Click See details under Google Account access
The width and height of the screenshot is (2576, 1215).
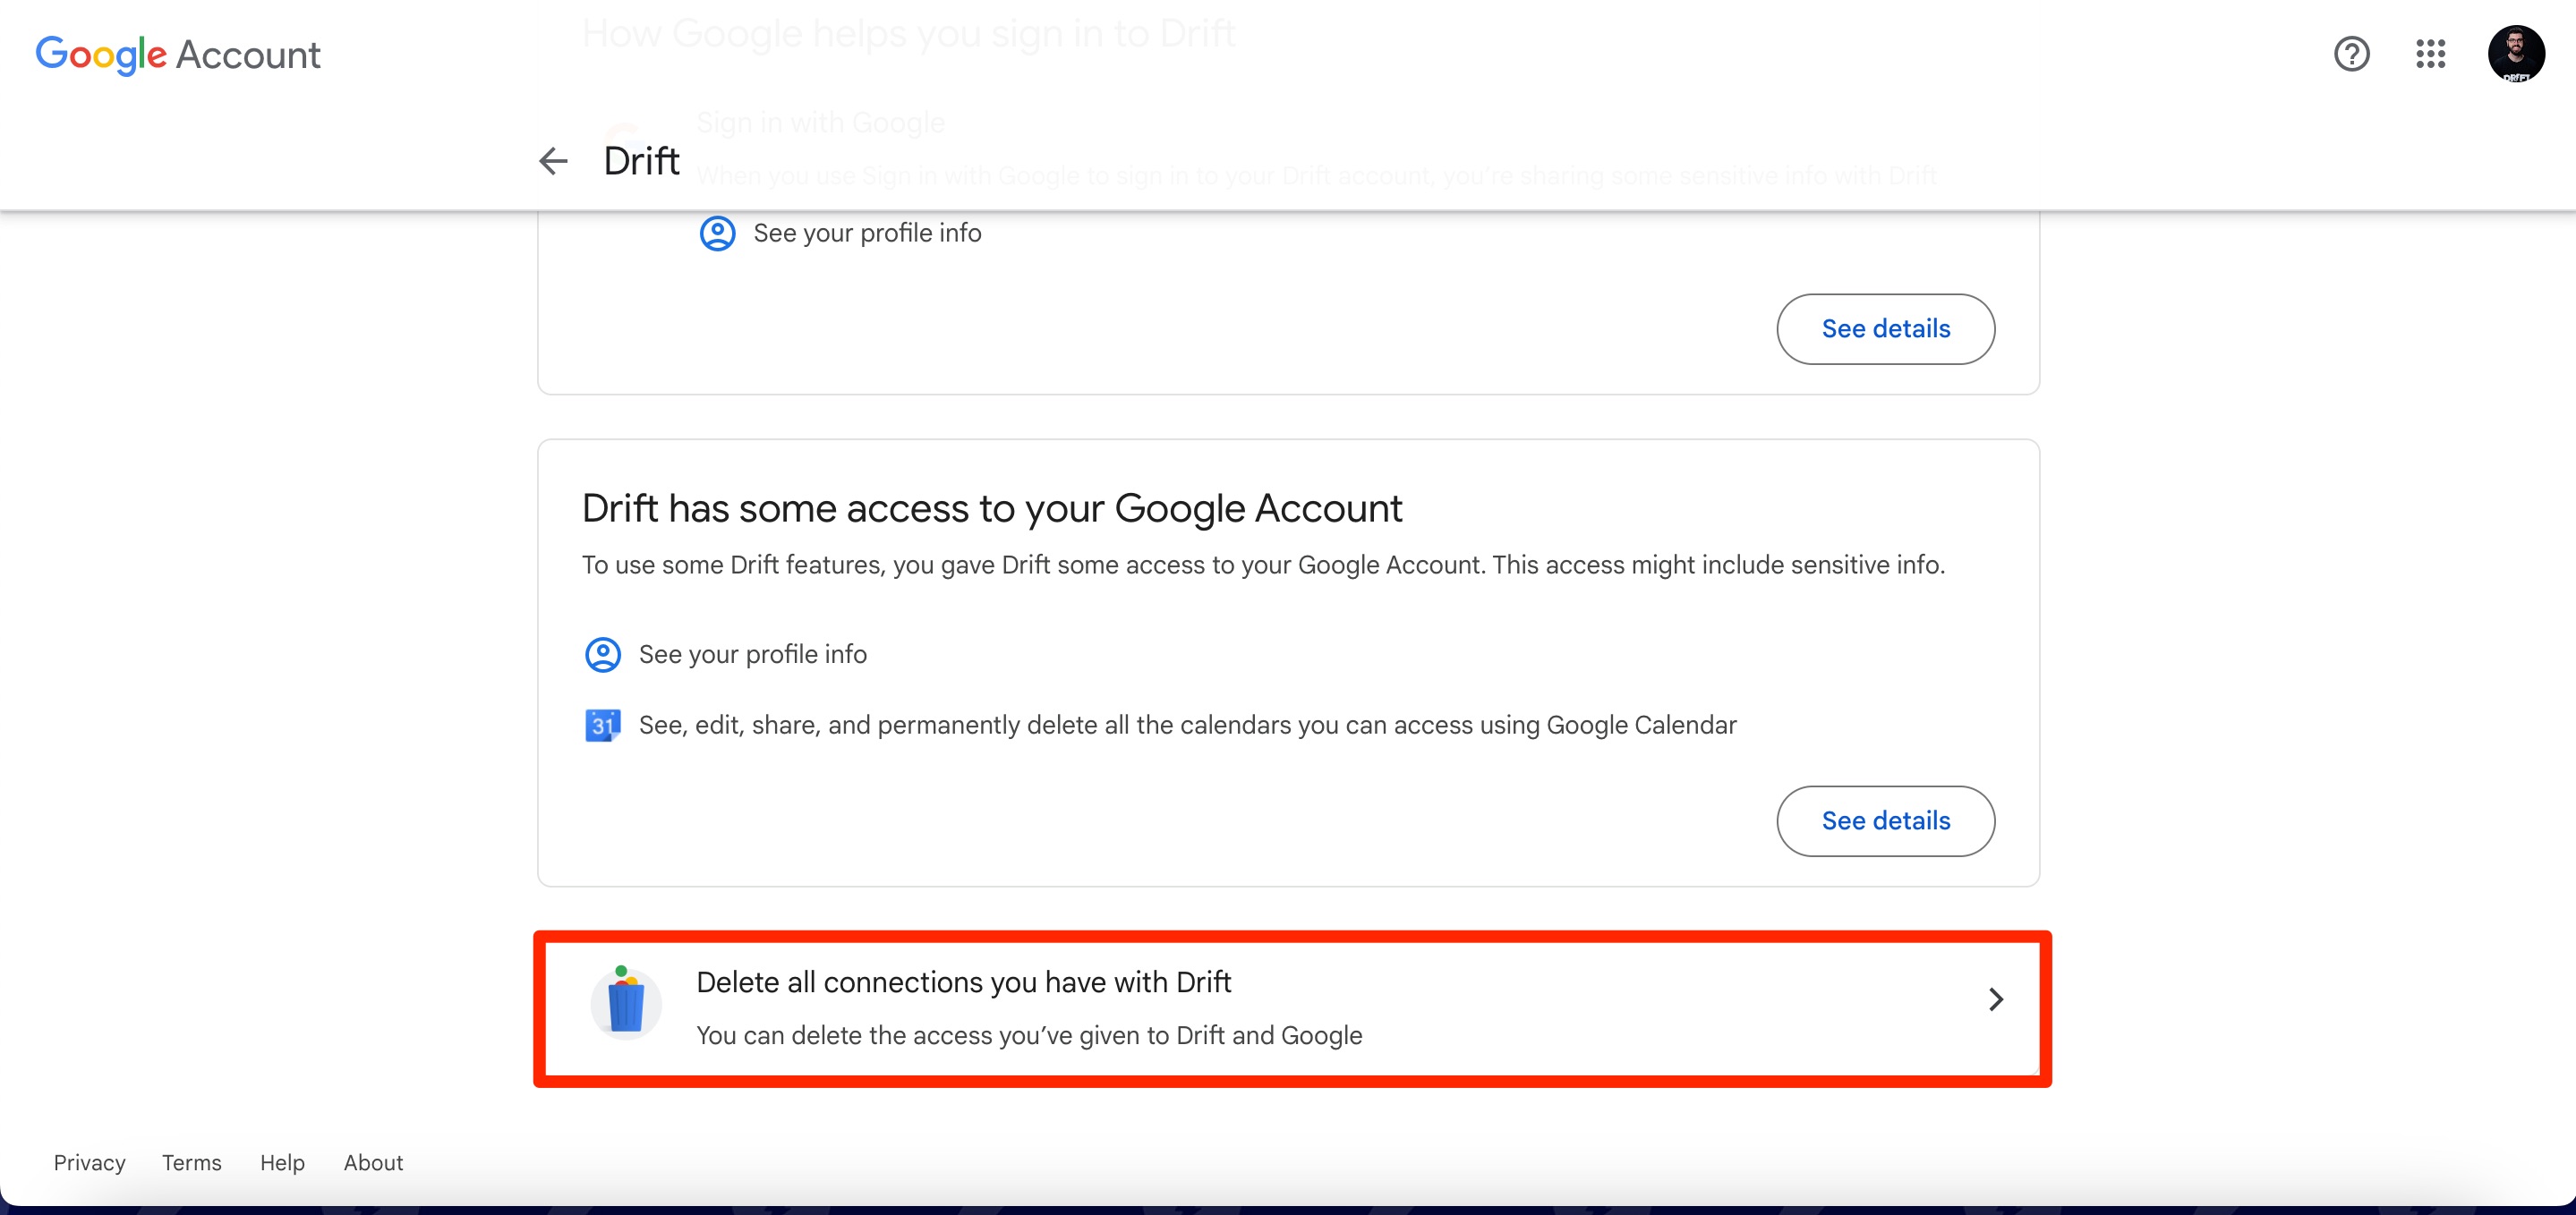1885,821
